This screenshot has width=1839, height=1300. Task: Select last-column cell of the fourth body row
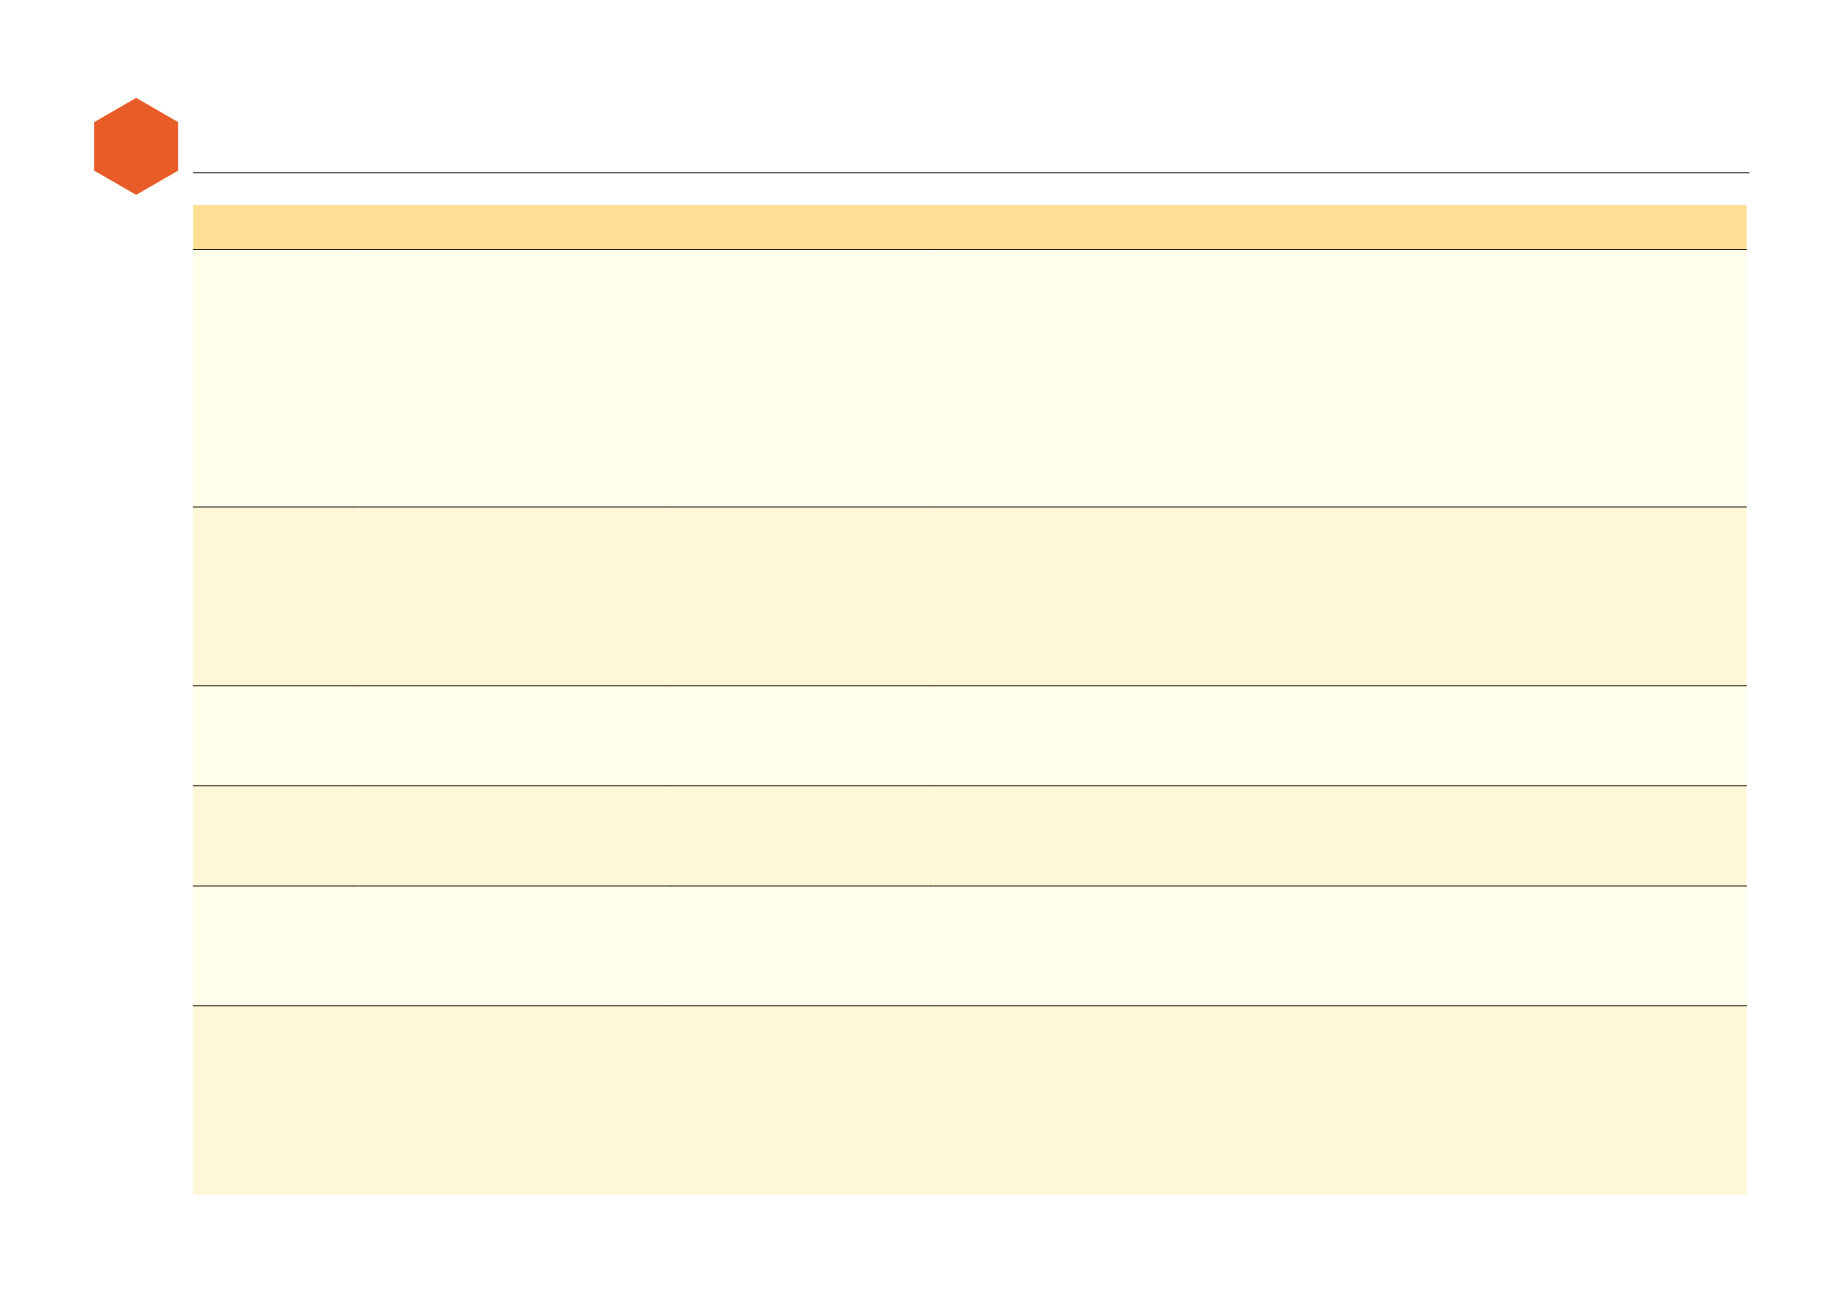pos(1338,836)
